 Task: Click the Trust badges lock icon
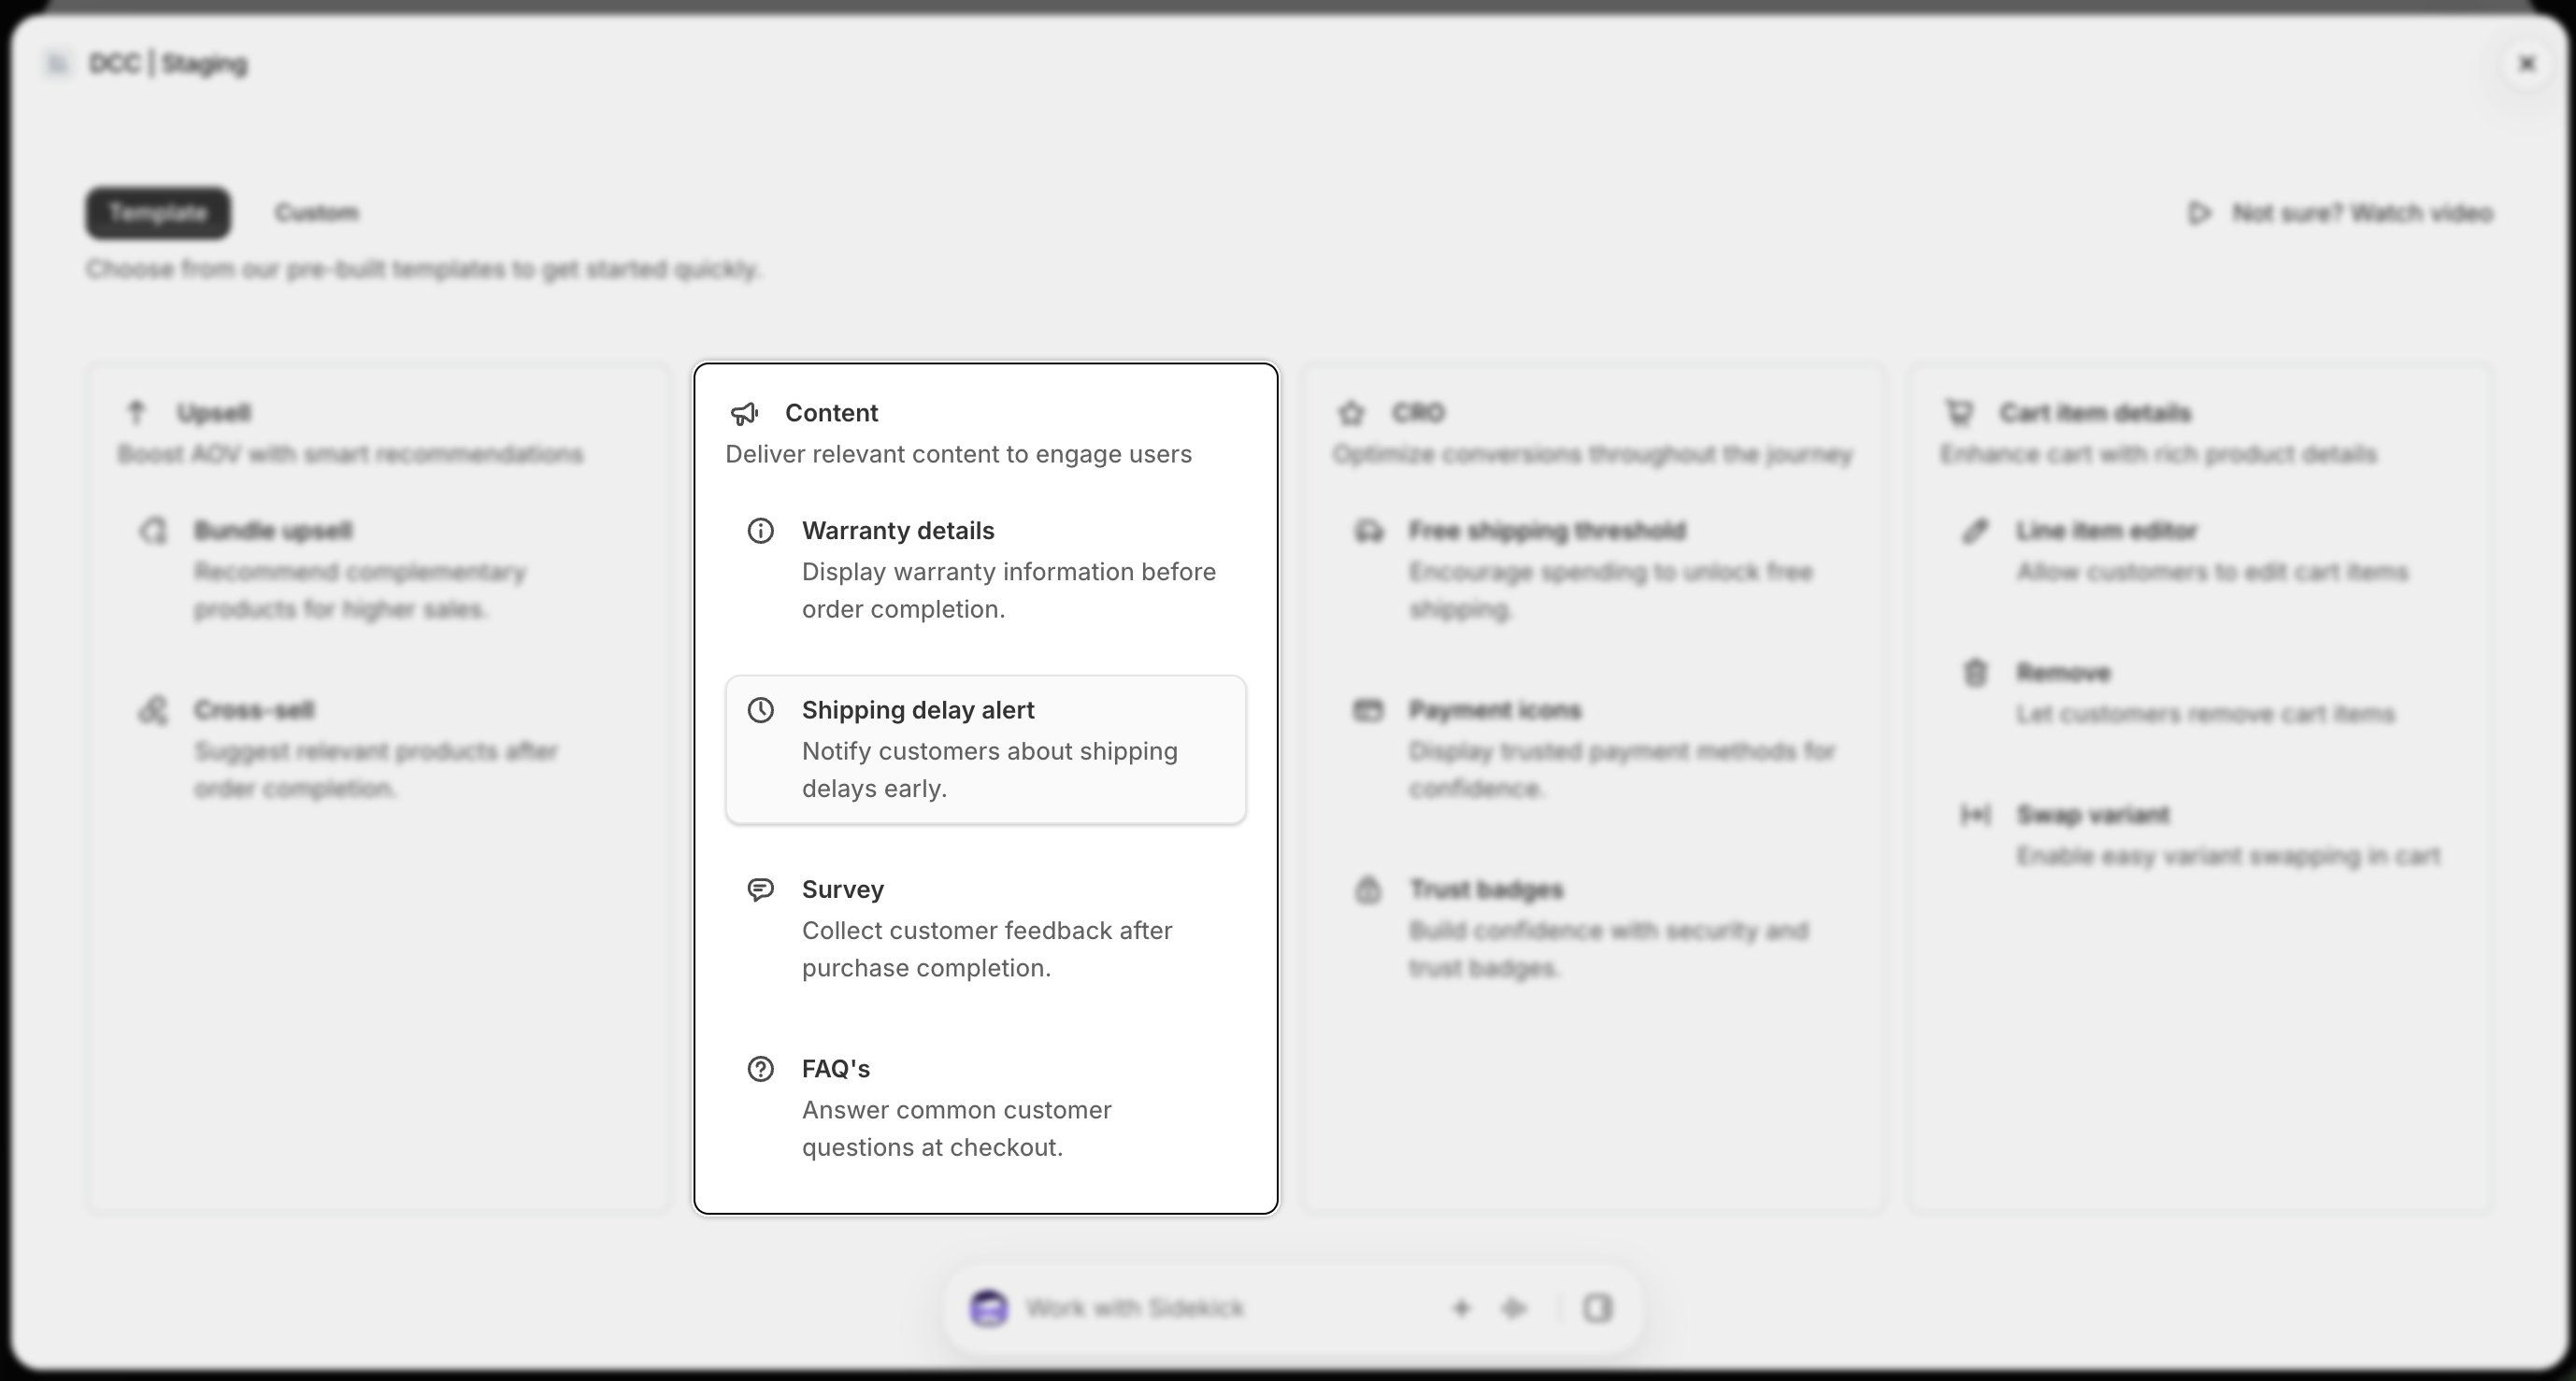(x=1368, y=889)
